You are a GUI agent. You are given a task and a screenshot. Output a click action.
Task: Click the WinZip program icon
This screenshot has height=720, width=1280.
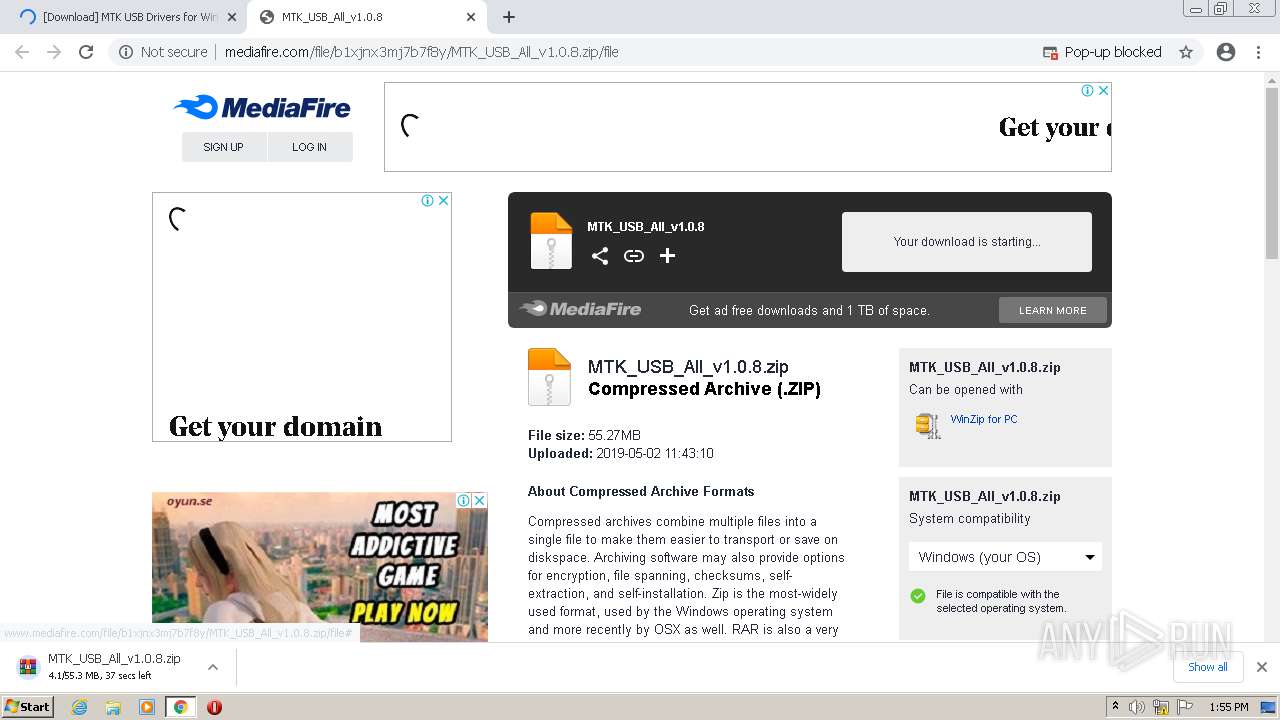(x=928, y=425)
